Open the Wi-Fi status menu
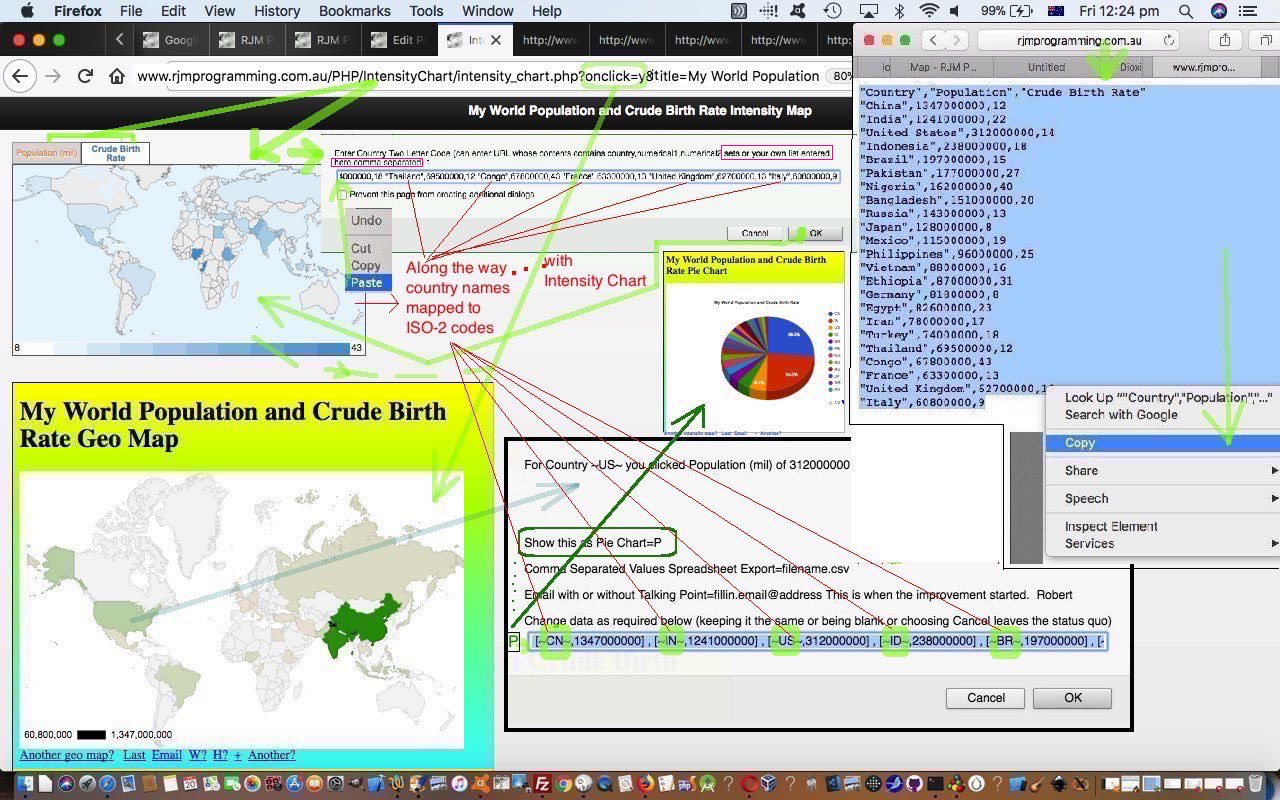This screenshot has height=800, width=1280. tap(929, 11)
